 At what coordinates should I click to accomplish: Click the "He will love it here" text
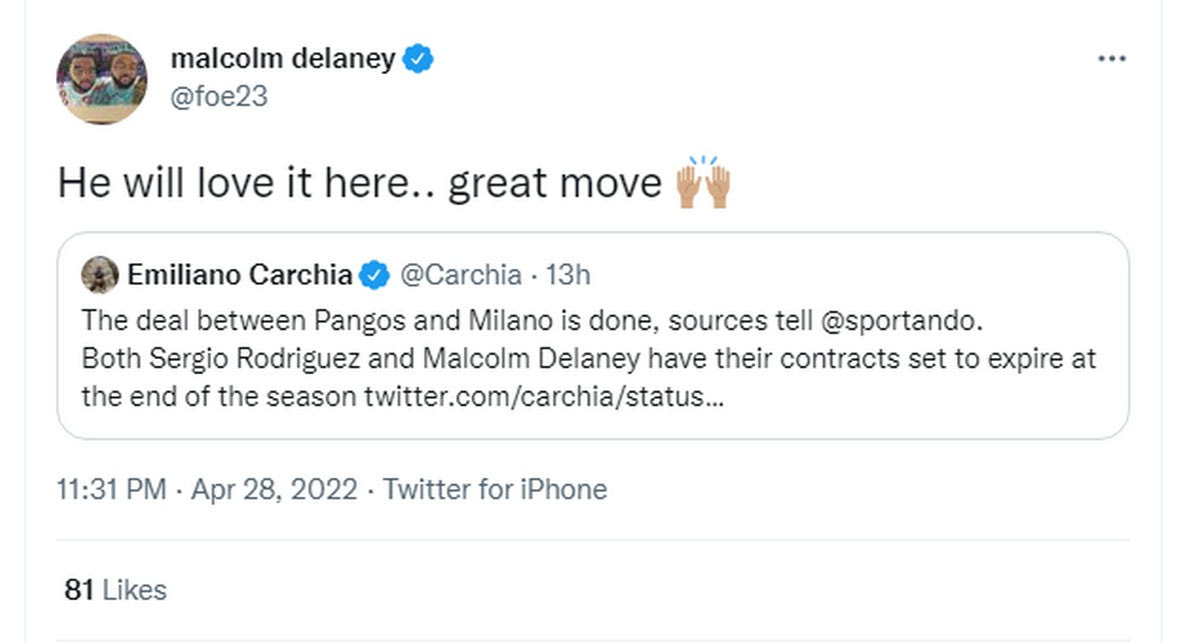coord(230,184)
